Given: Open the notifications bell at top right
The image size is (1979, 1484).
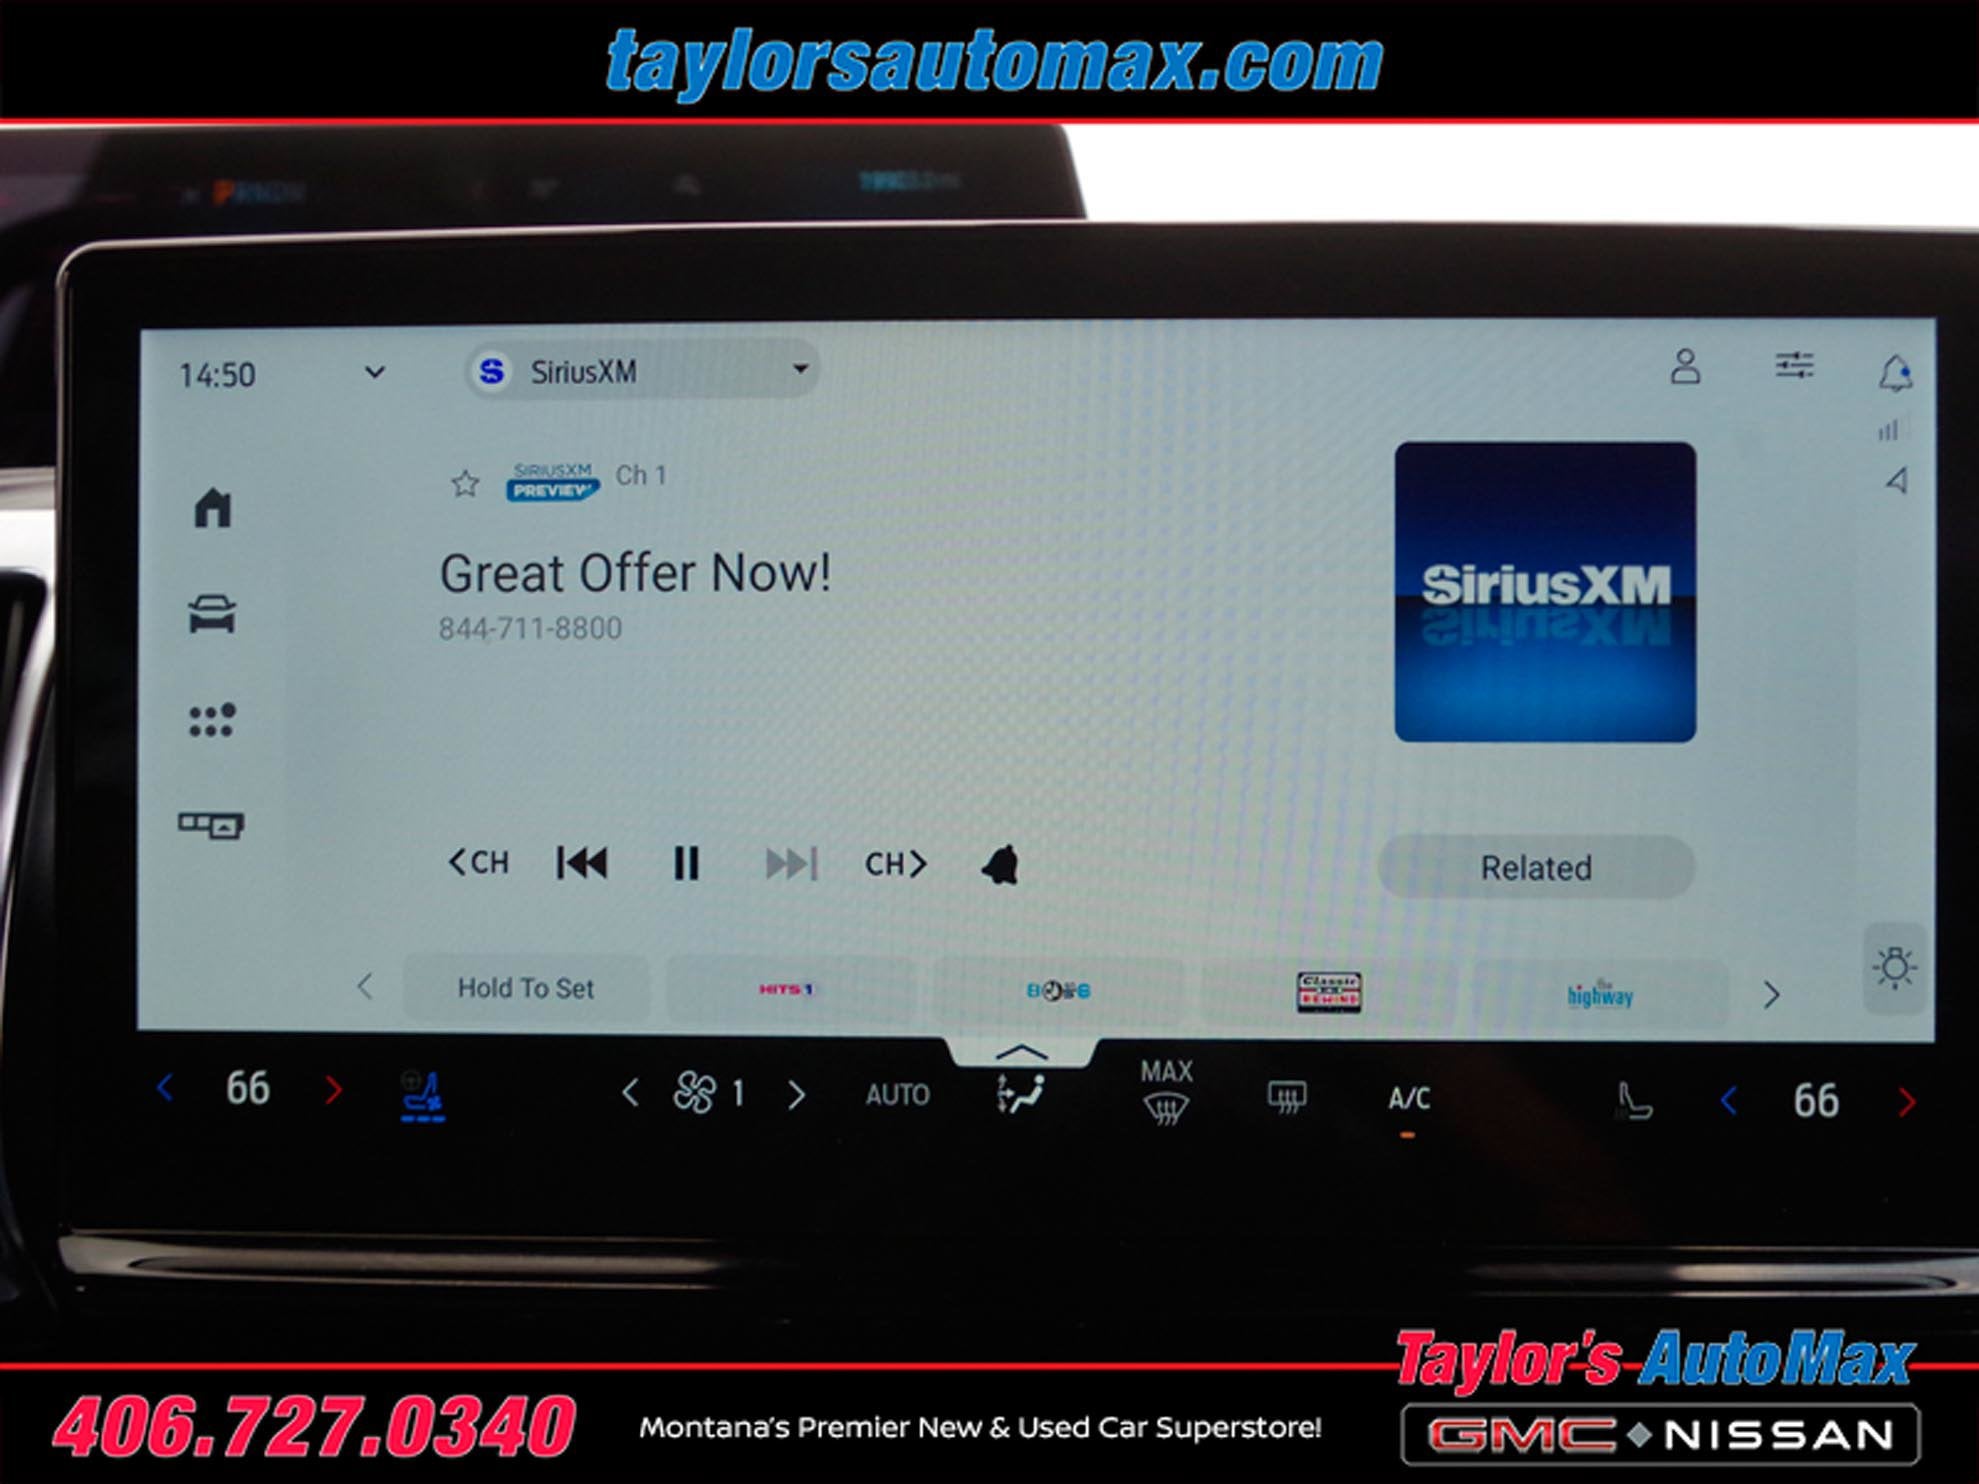Looking at the screenshot, I should tap(1895, 373).
